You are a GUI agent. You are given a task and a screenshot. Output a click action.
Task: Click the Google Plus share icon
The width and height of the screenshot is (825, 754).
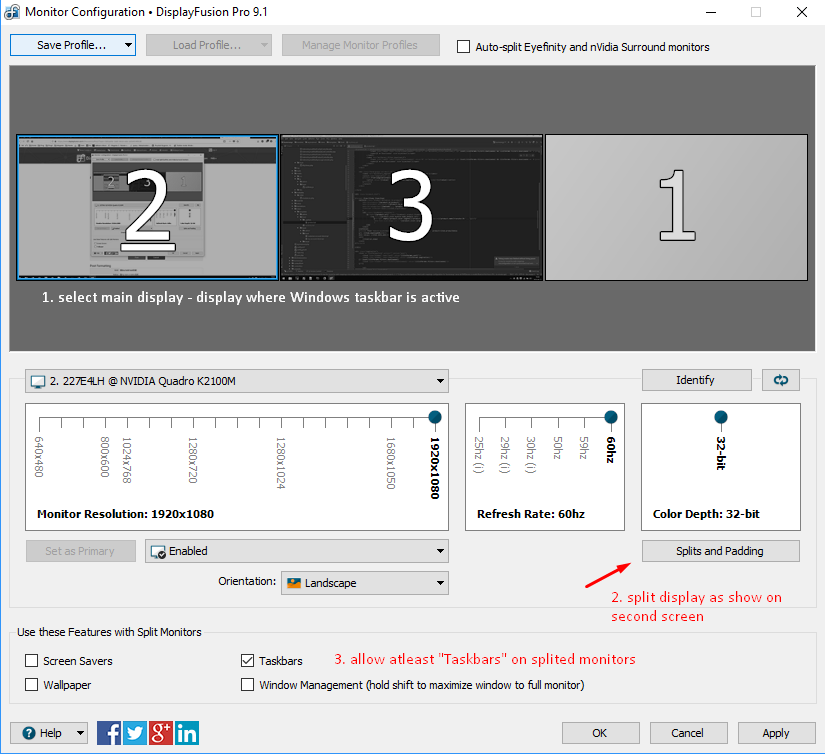[x=161, y=733]
